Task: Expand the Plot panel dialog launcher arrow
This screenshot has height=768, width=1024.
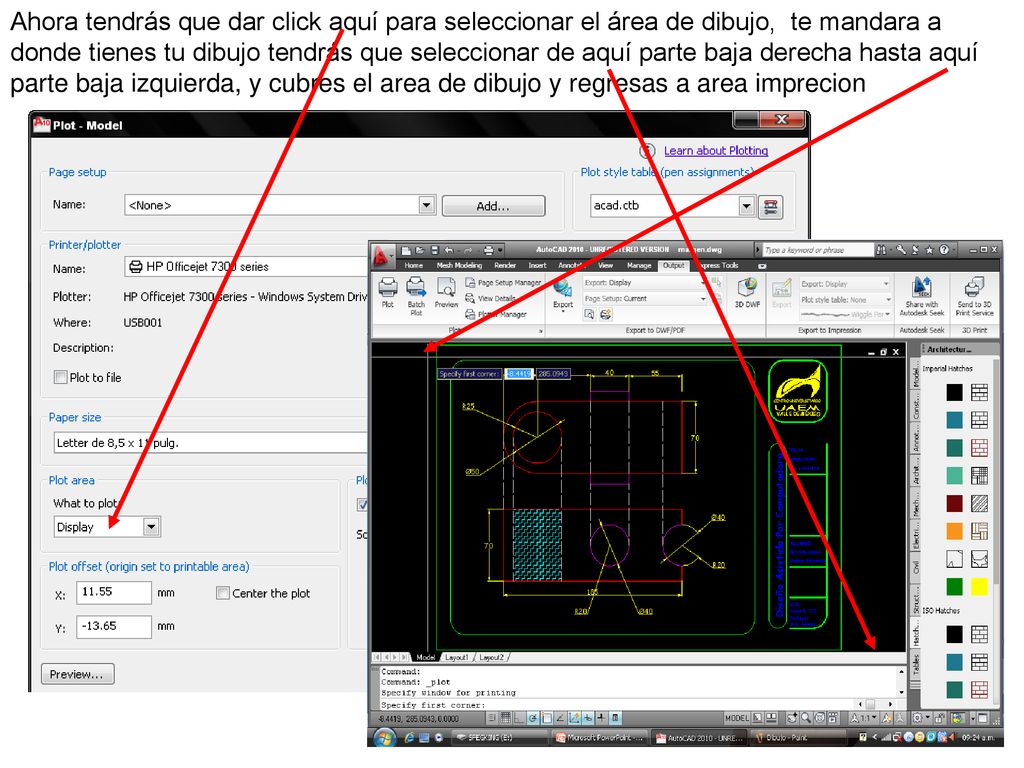Action: point(541,331)
